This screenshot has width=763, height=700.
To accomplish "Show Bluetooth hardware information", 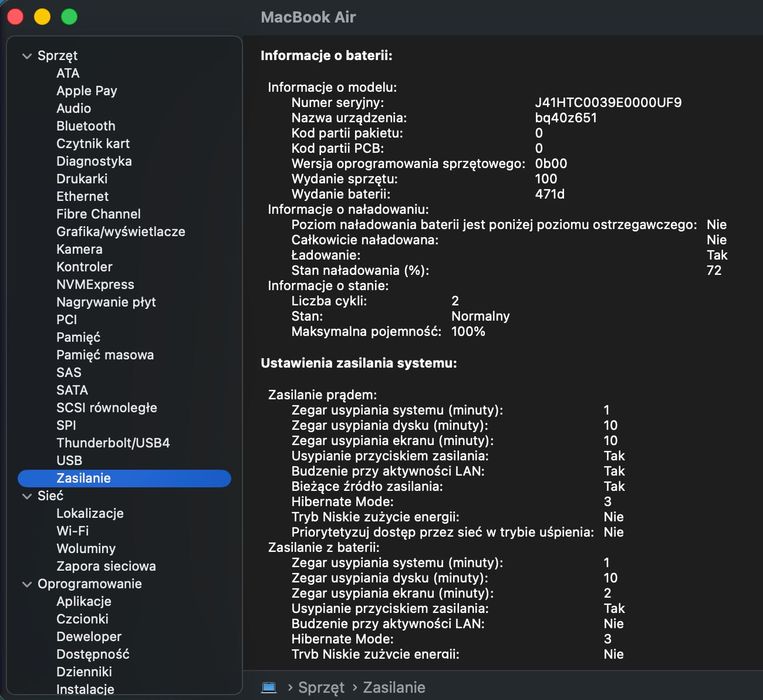I will tap(86, 126).
